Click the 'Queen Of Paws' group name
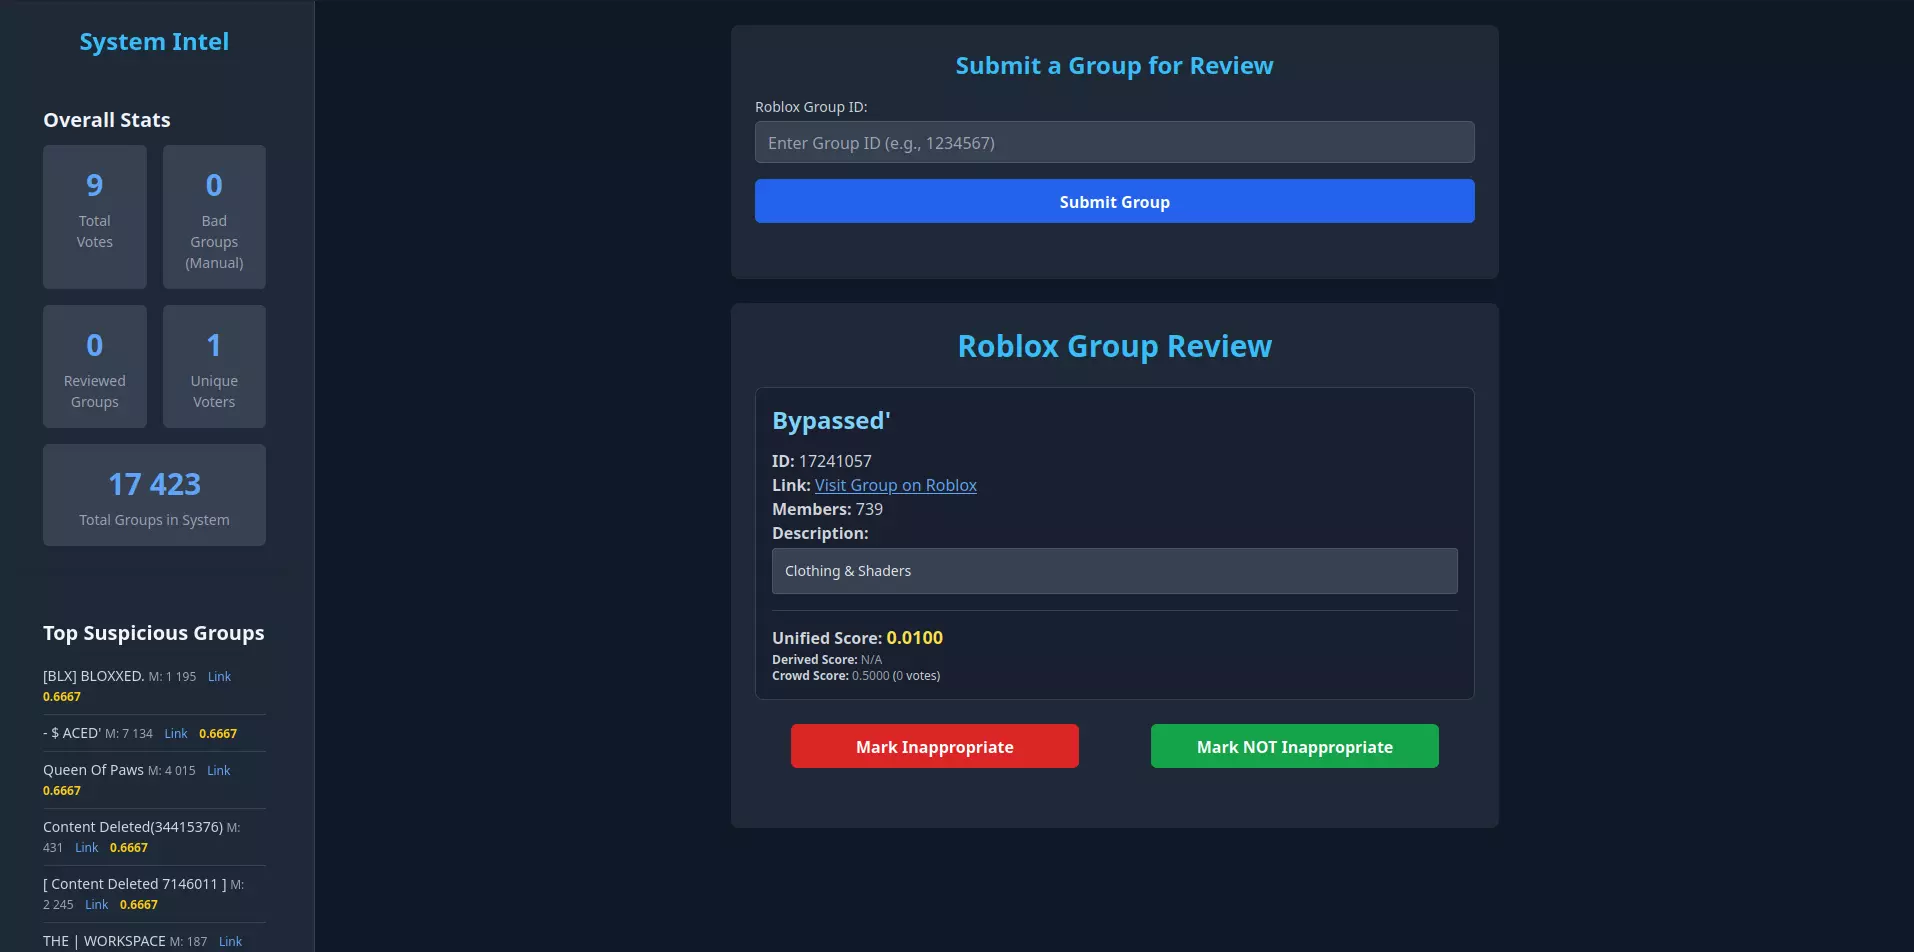Screen dimensions: 1914x952 coord(93,770)
